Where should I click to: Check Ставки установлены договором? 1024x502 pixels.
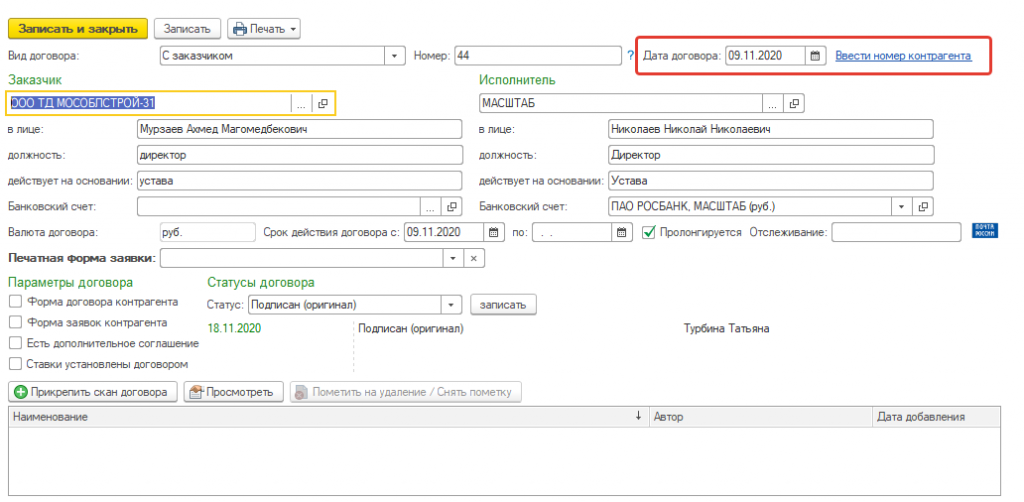(16, 364)
